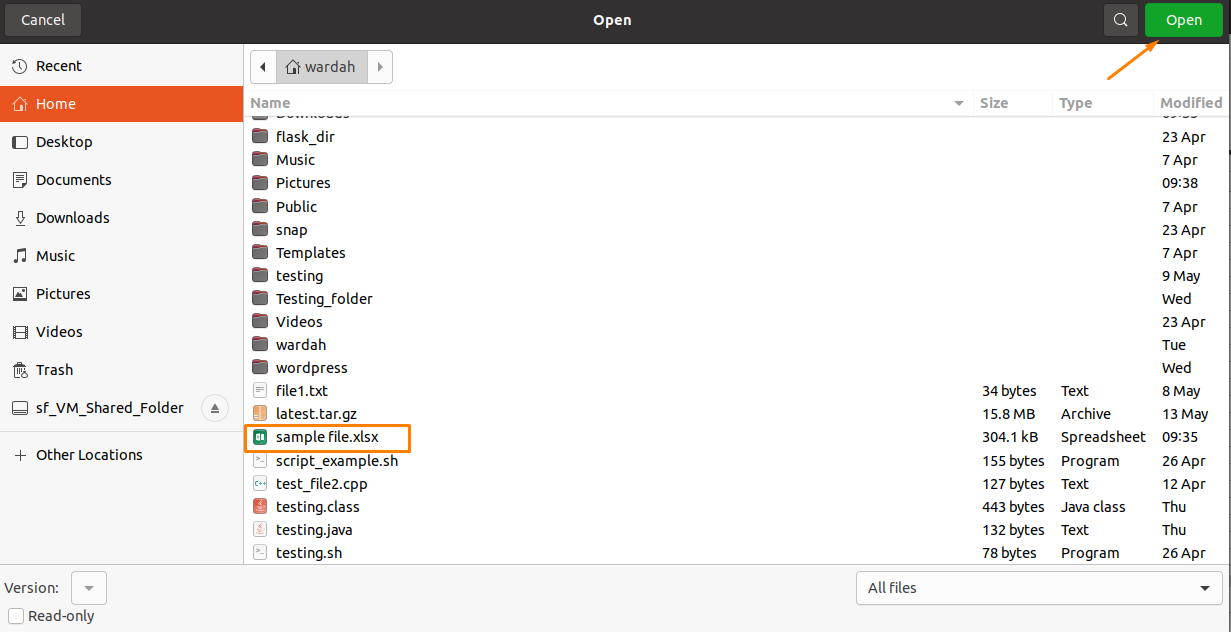Click the wardah path bar button
This screenshot has width=1231, height=632.
[321, 68]
